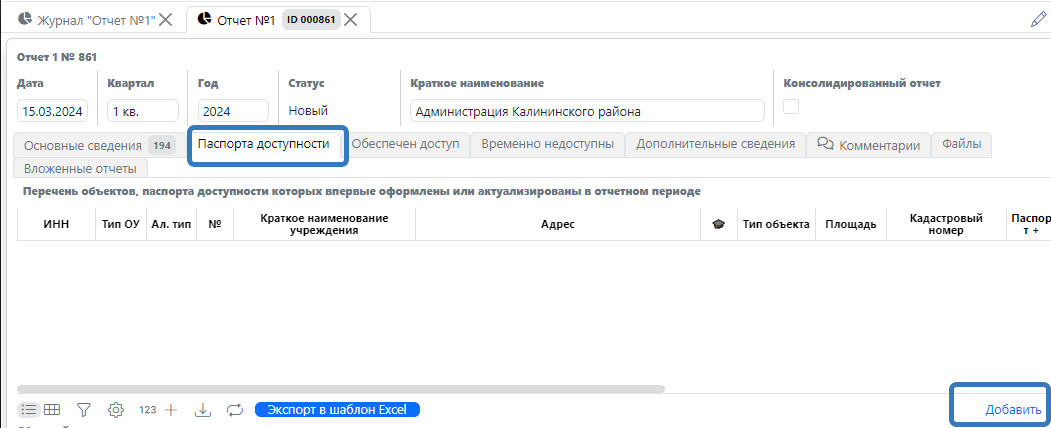The height and width of the screenshot is (428, 1051).
Task: Click the 123 plus numbering icon
Action: (x=158, y=409)
